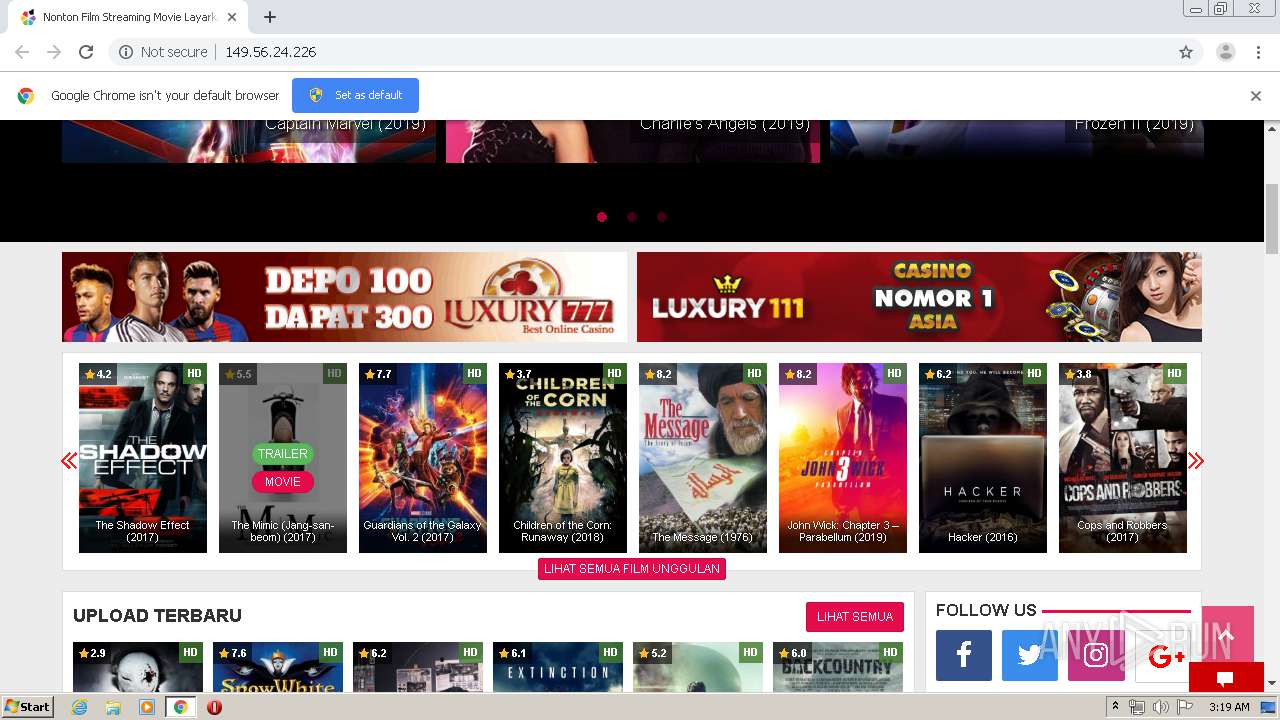Open Frozen II (2019) slider item
This screenshot has width=1280, height=720.
click(x=1017, y=141)
